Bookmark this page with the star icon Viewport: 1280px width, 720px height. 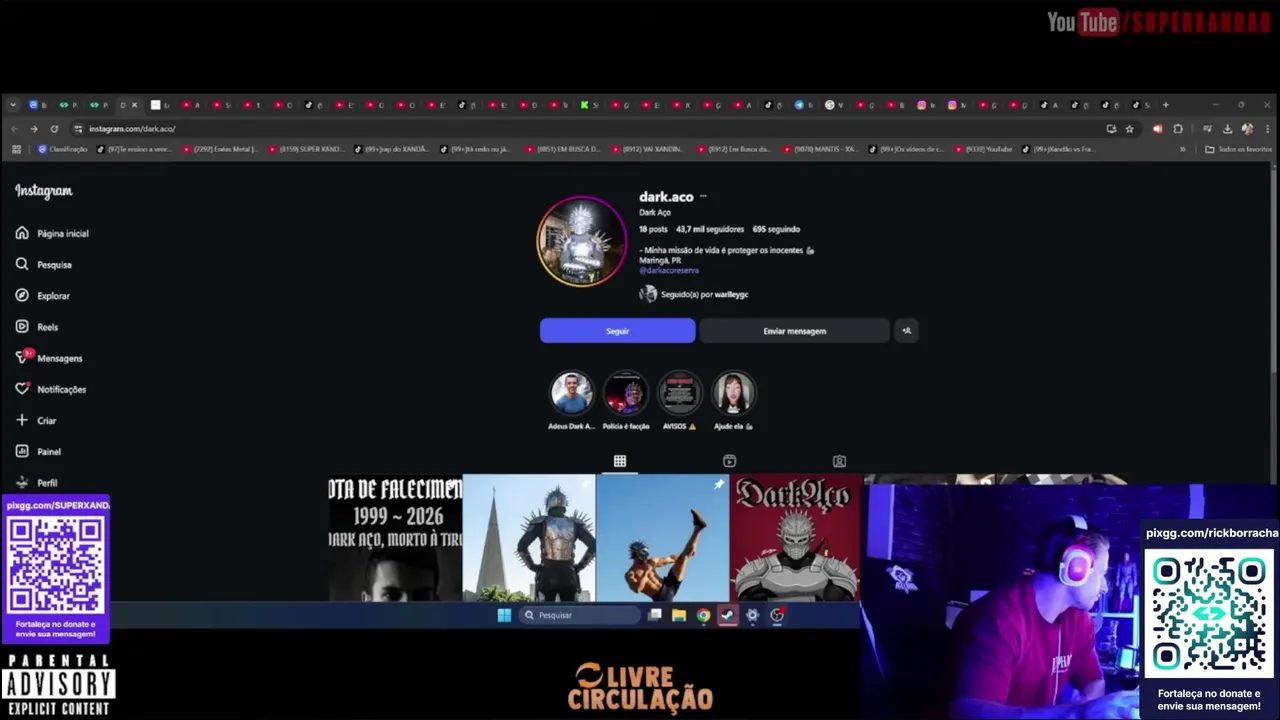[x=1129, y=129]
